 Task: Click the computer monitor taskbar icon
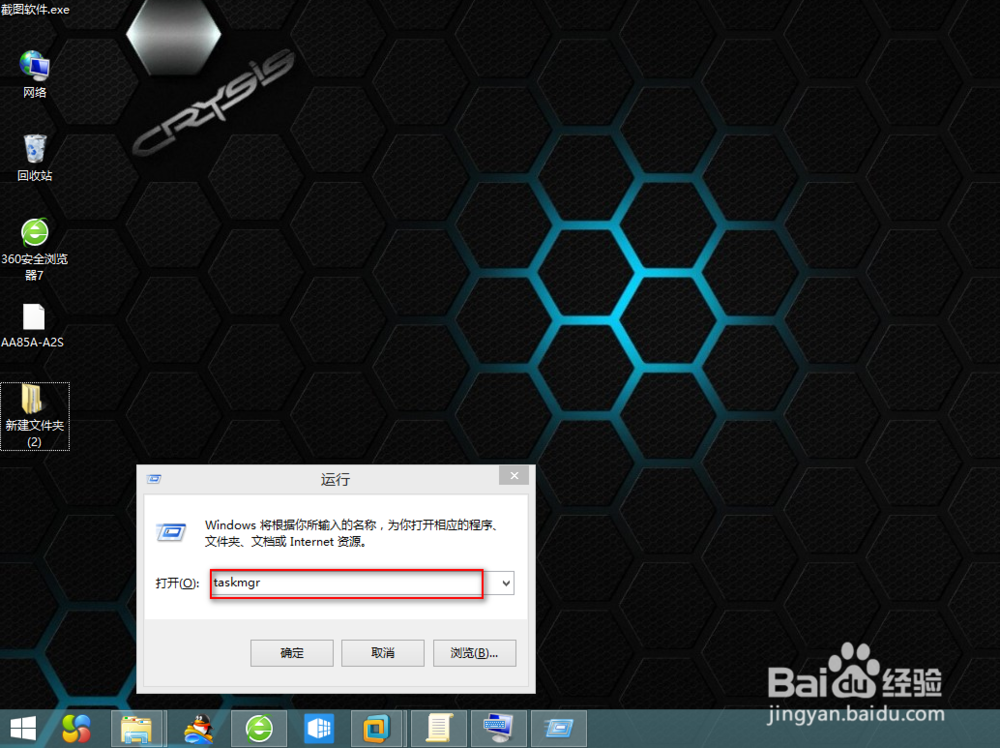[x=499, y=728]
